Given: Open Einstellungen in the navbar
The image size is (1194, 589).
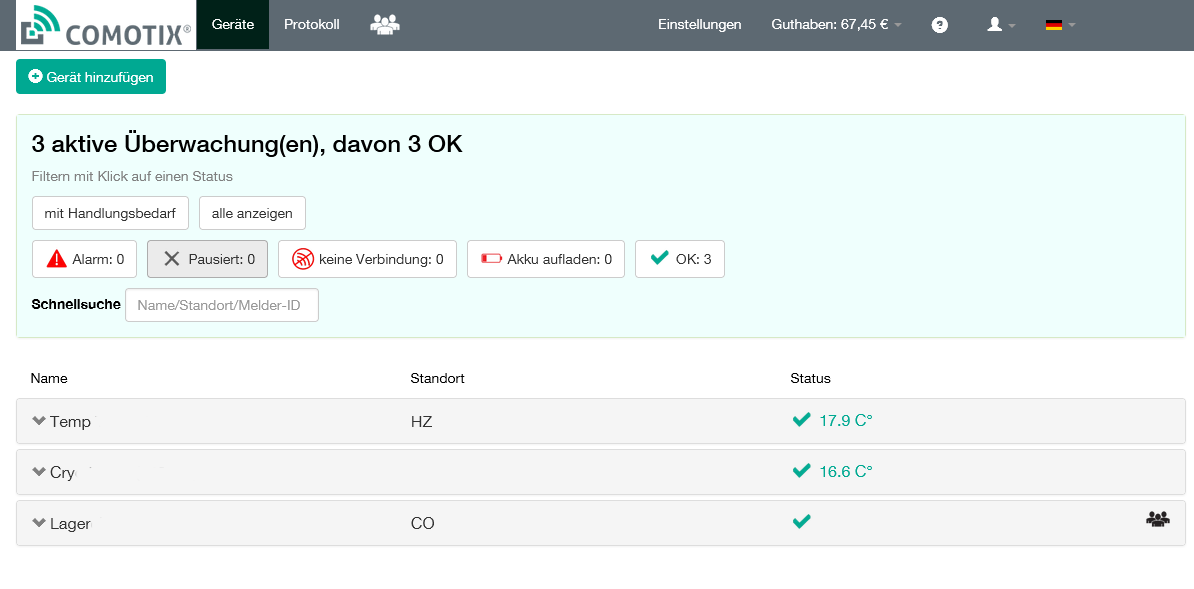Looking at the screenshot, I should (x=699, y=25).
